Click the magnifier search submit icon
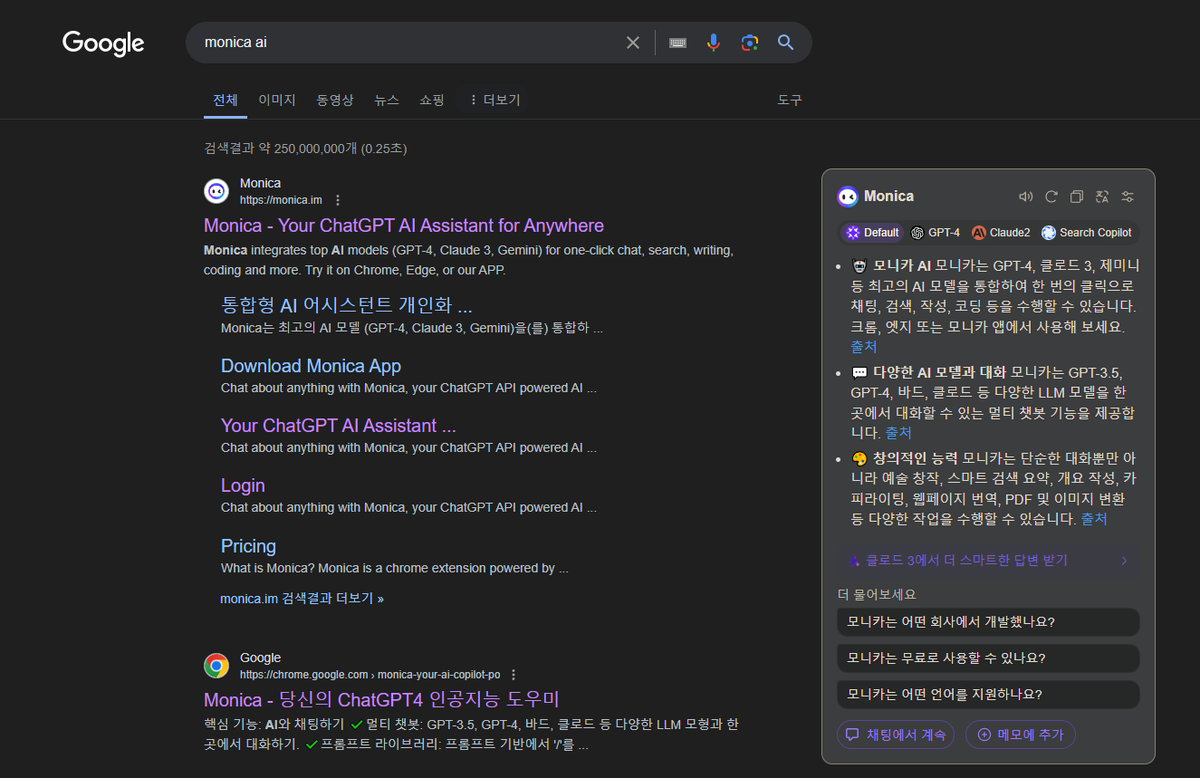Screen dimensions: 1200x778 click(786, 43)
